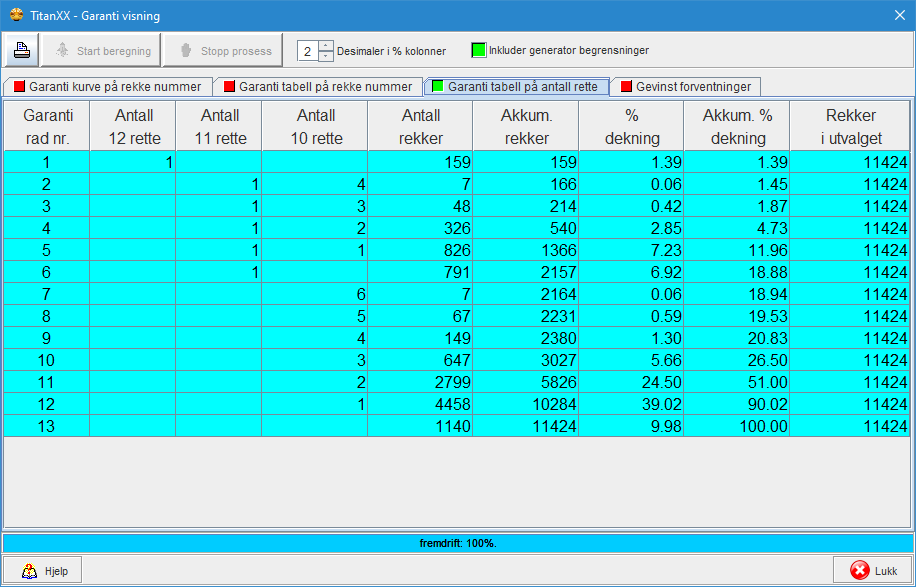
Task: Click Antall 10 rette value 6
Action: click(314, 294)
